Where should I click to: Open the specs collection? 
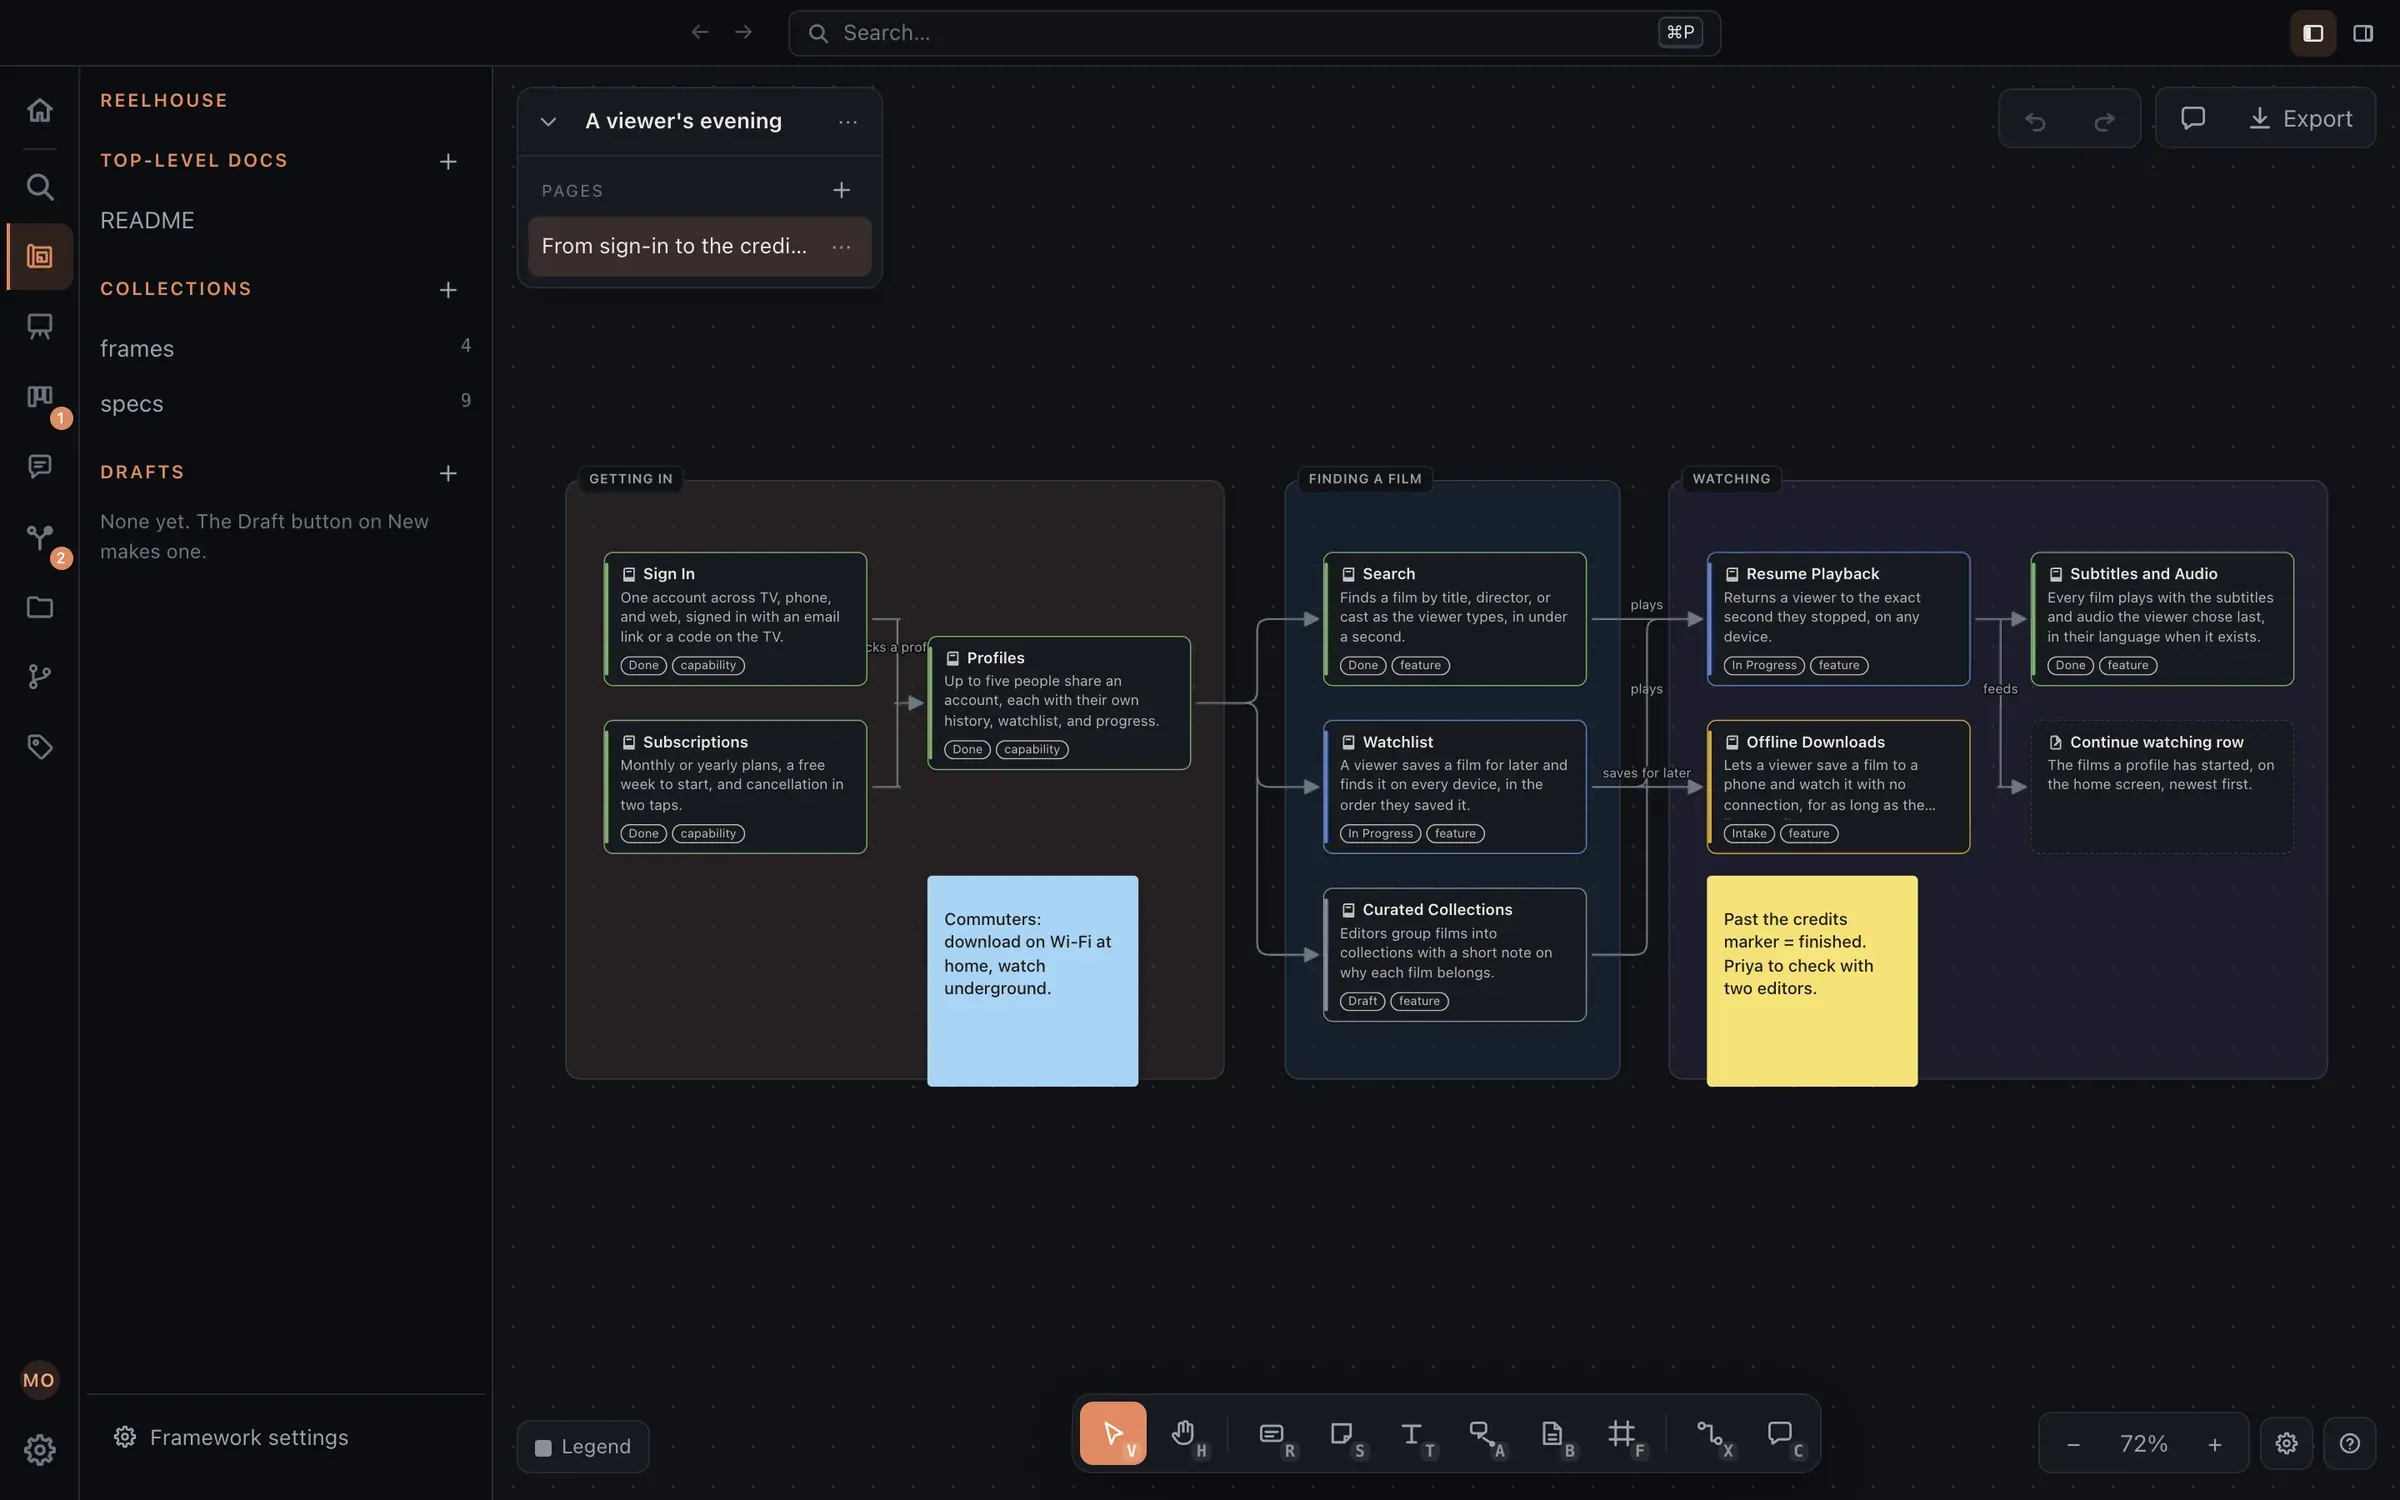(285, 404)
